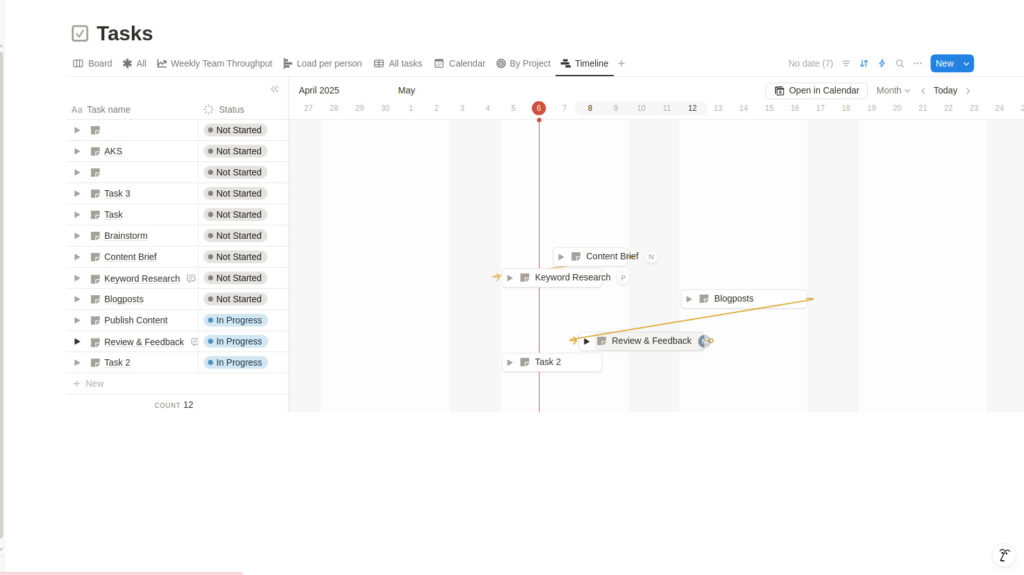The width and height of the screenshot is (1024, 575).
Task: Switch to the Calendar view tab
Action: (460, 63)
